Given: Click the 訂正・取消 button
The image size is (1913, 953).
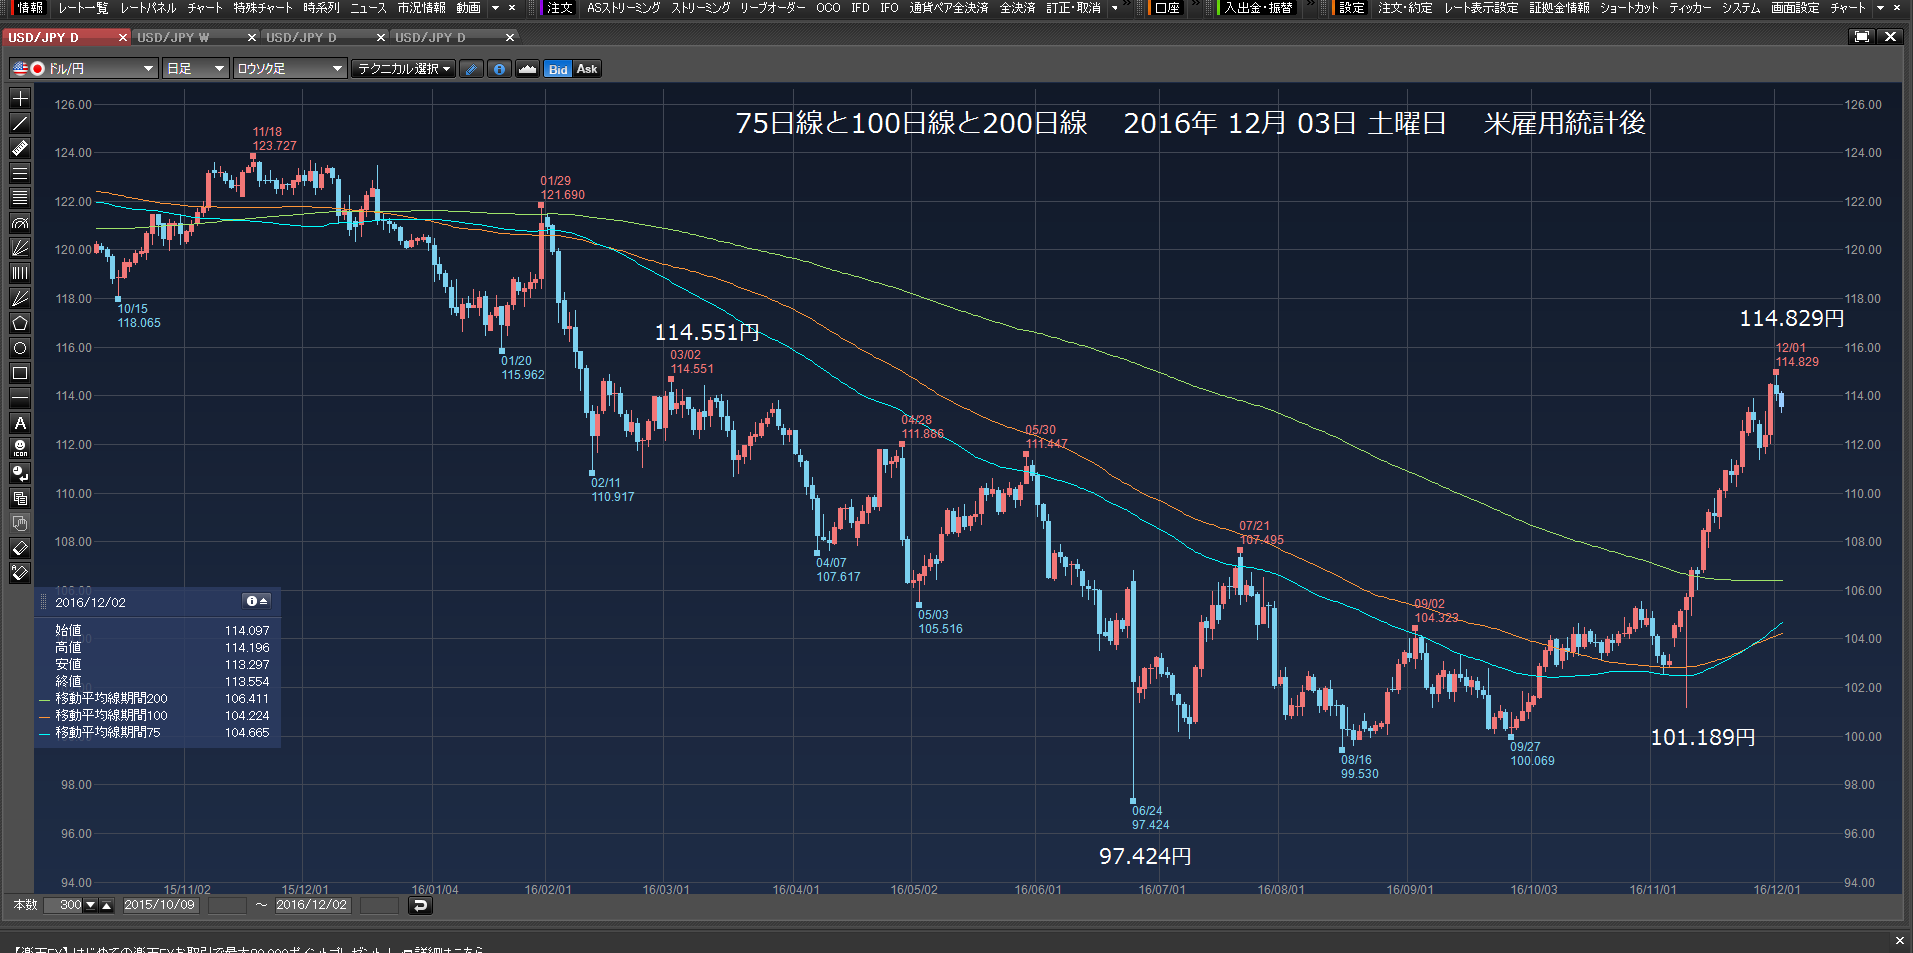Looking at the screenshot, I should coord(1074,8).
